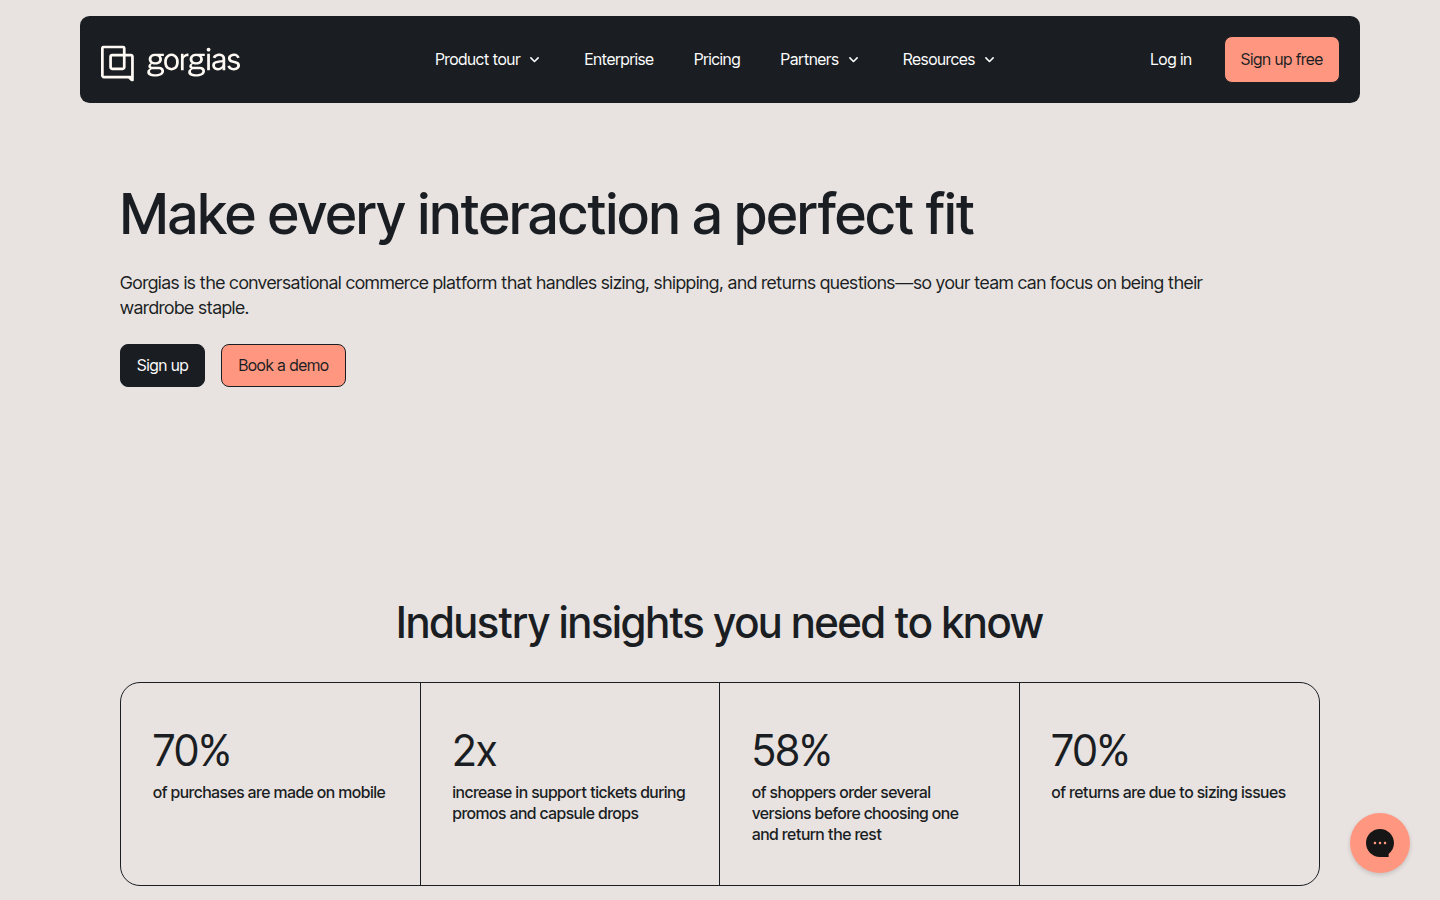Expand the chevron next to Partners
1440x900 pixels.
pos(854,60)
